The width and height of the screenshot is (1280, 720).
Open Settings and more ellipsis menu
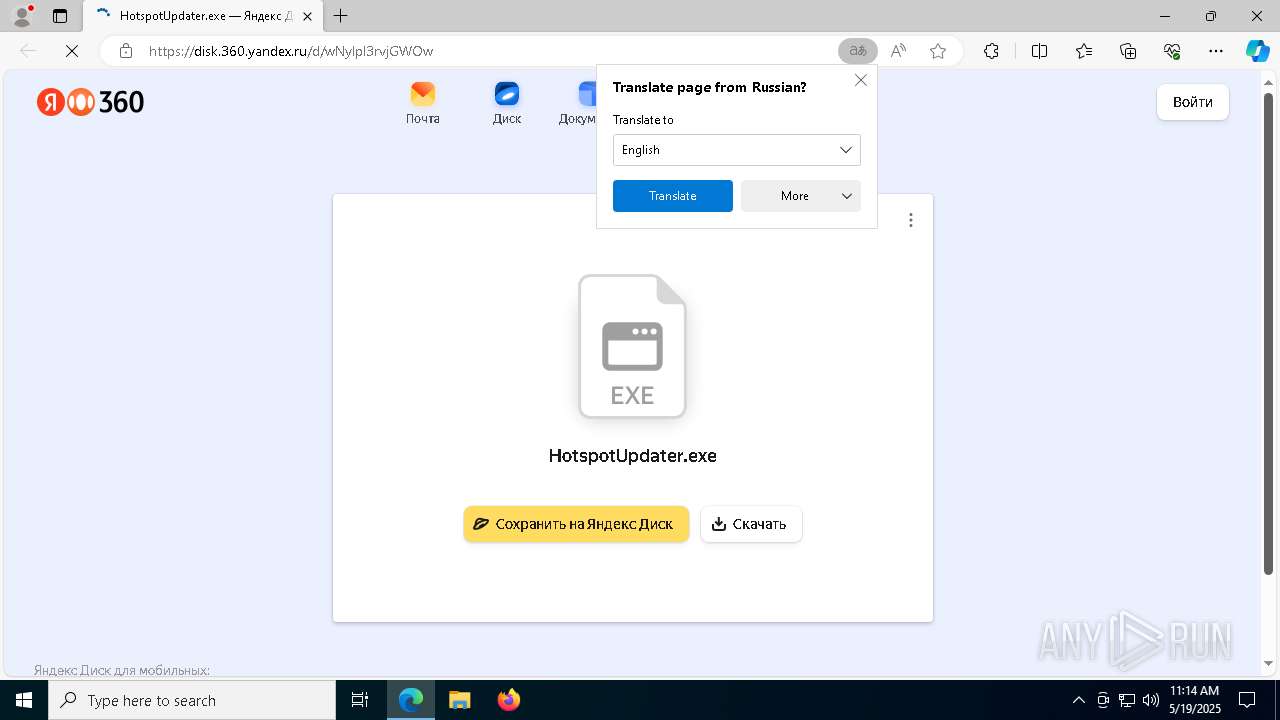(1216, 51)
